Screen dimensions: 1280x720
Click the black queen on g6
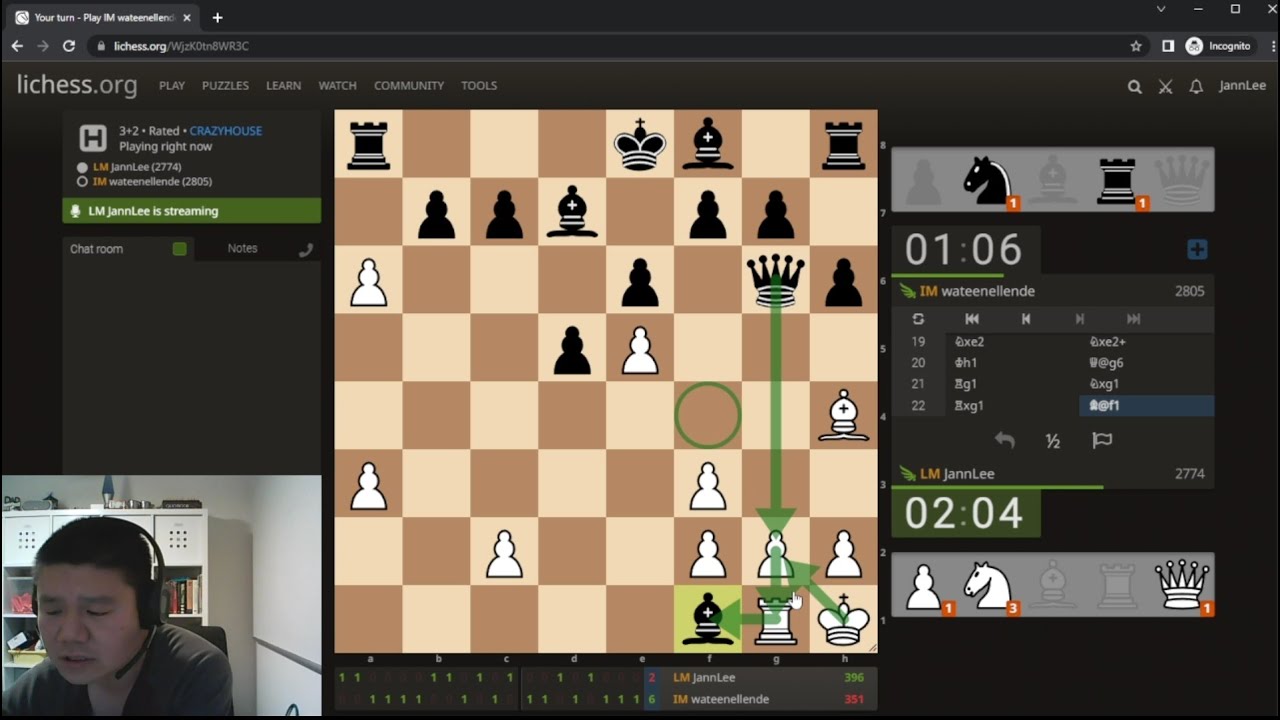(776, 279)
